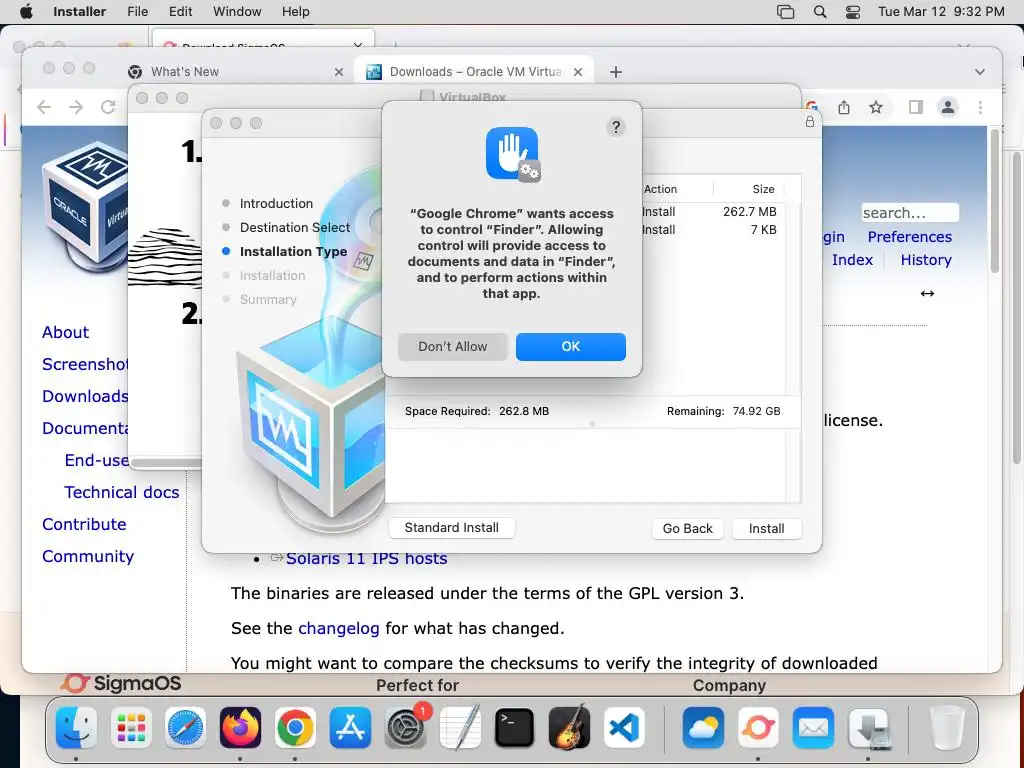This screenshot has width=1024, height=768.
Task: Click the Standard Install button
Action: pyautogui.click(x=451, y=528)
